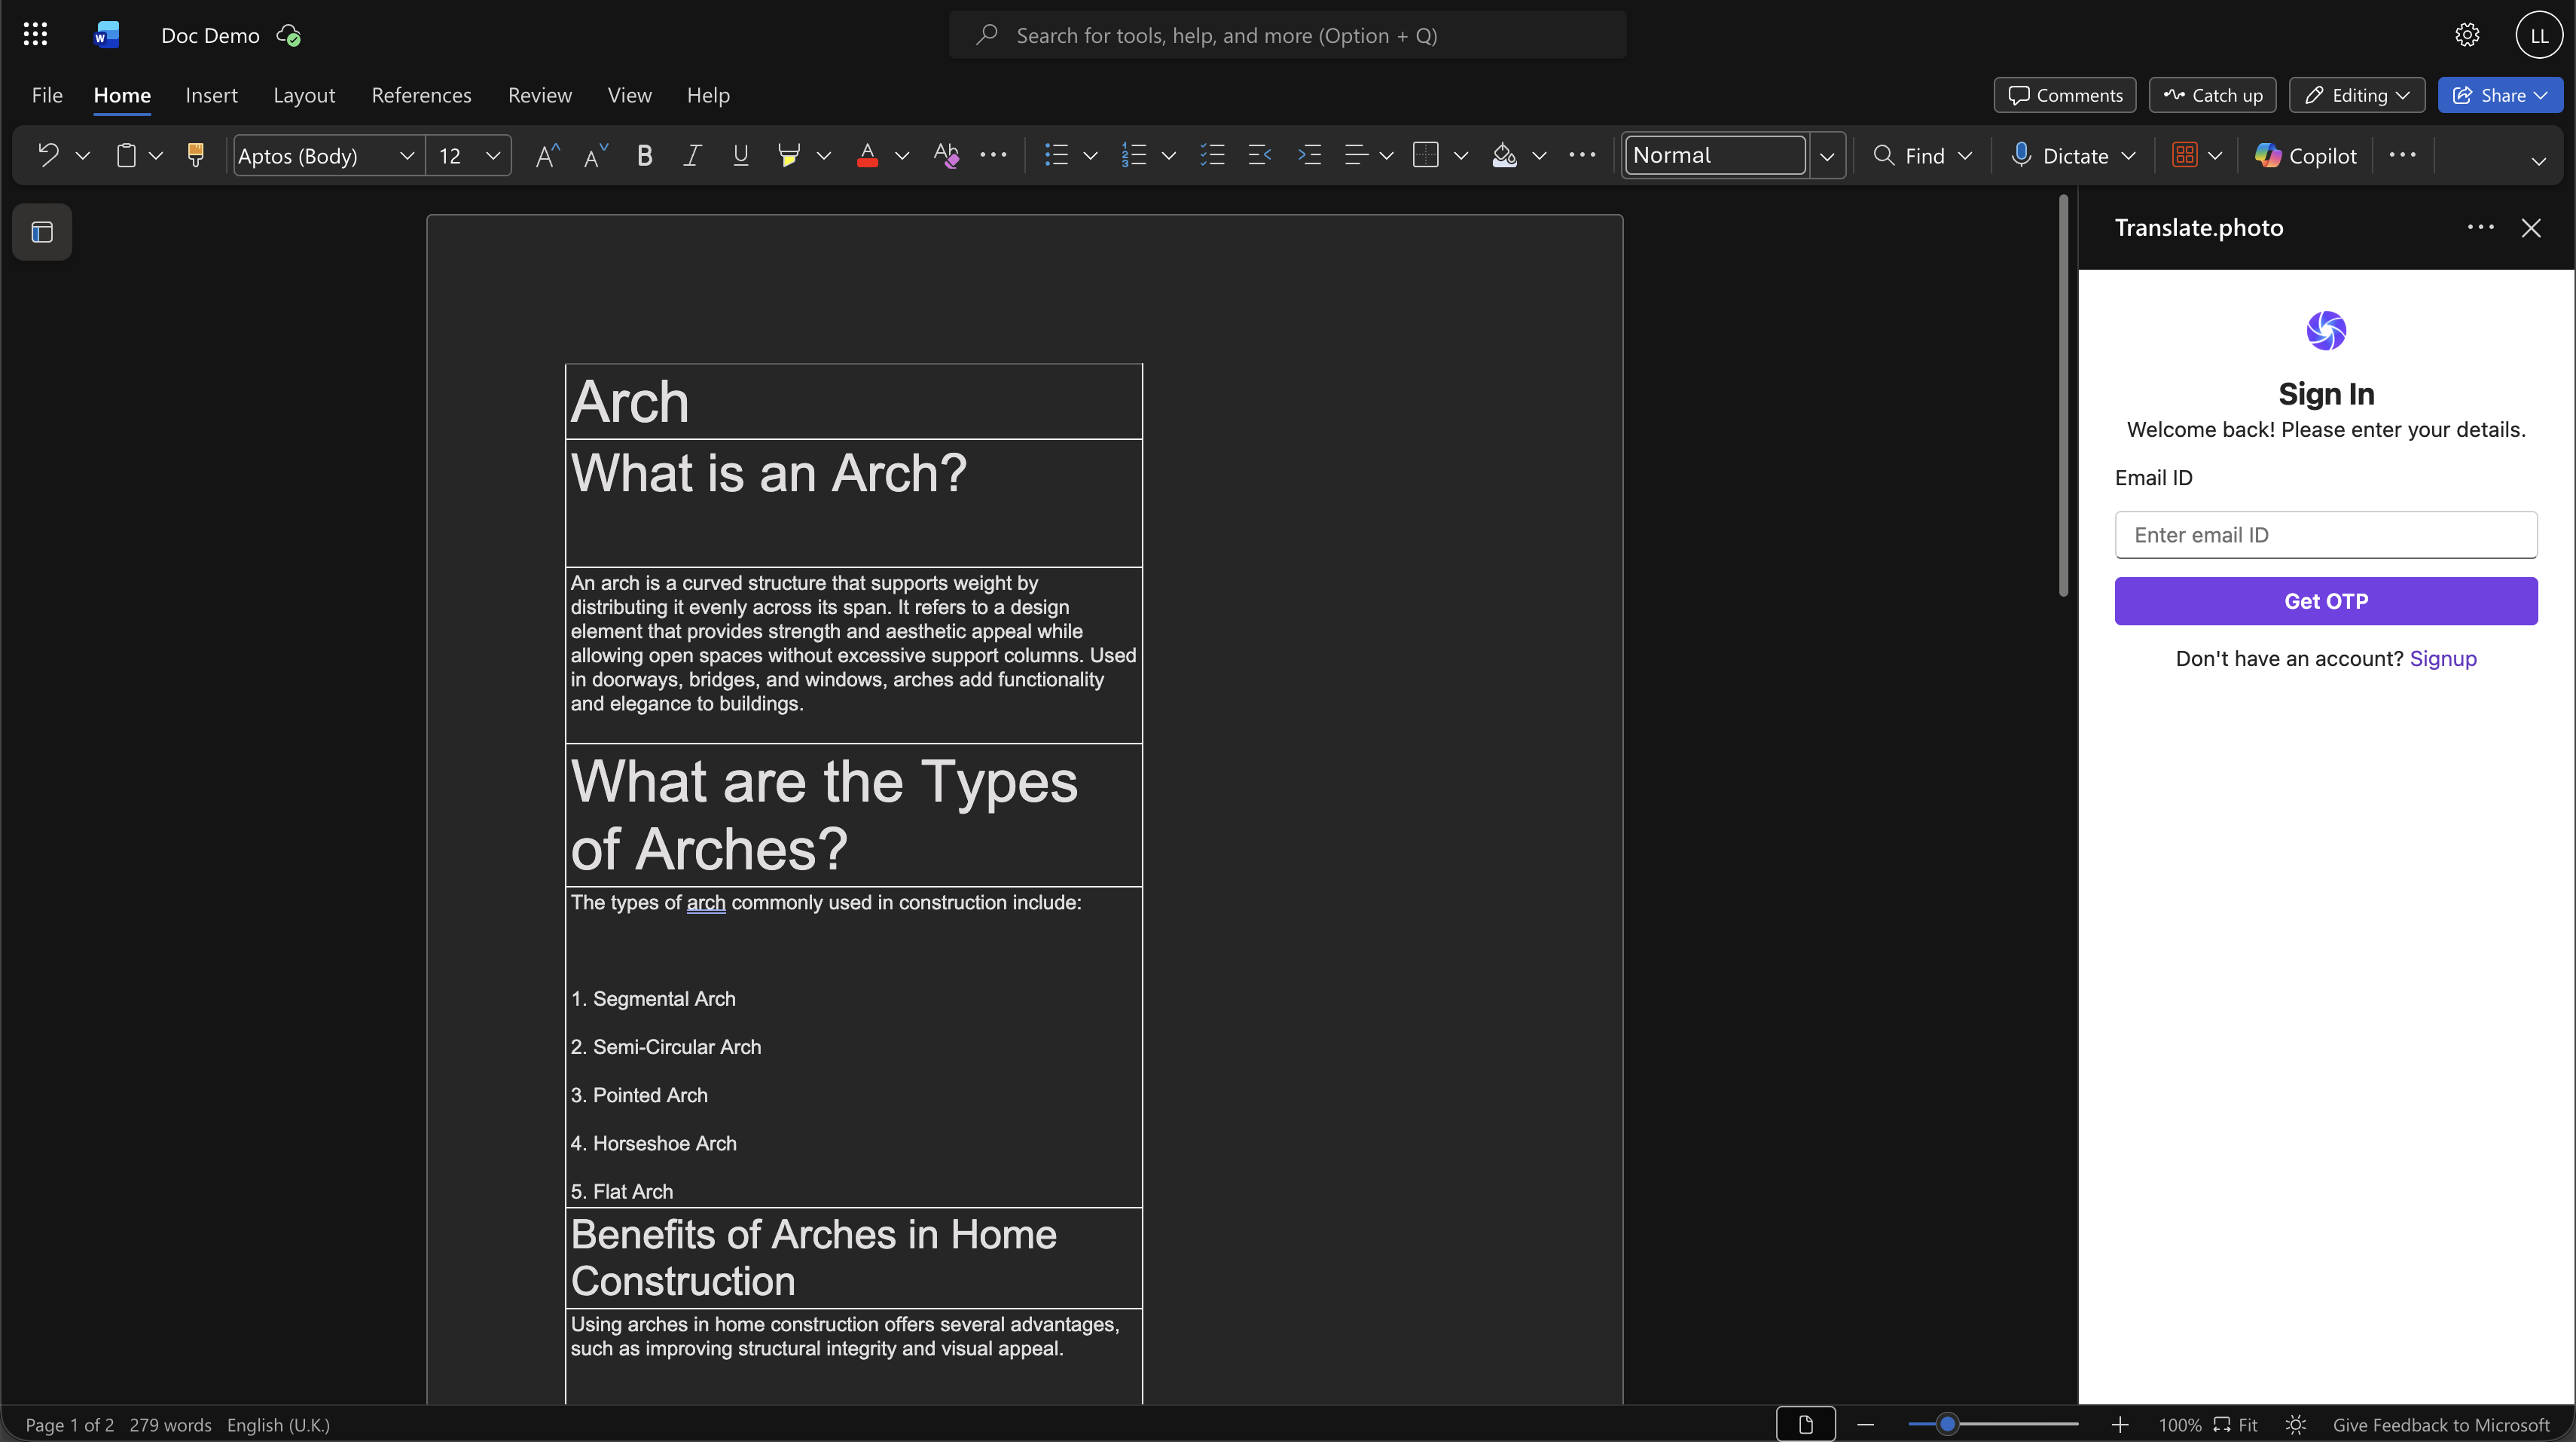Click the Dictate microphone button

click(x=2061, y=155)
